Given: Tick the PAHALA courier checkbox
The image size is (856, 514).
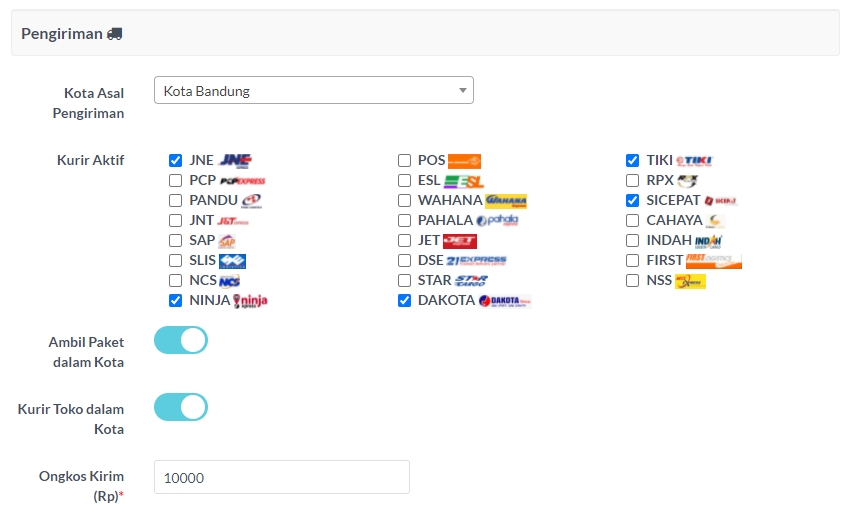Looking at the screenshot, I should 404,220.
